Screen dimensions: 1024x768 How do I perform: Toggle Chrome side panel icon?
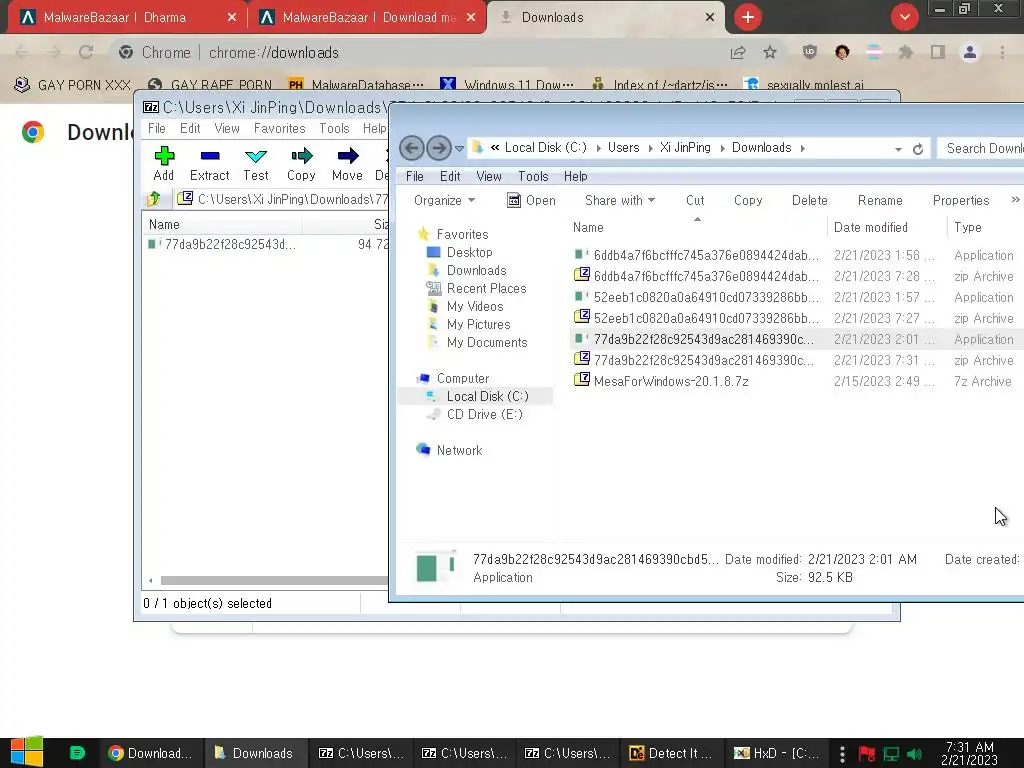tap(937, 52)
